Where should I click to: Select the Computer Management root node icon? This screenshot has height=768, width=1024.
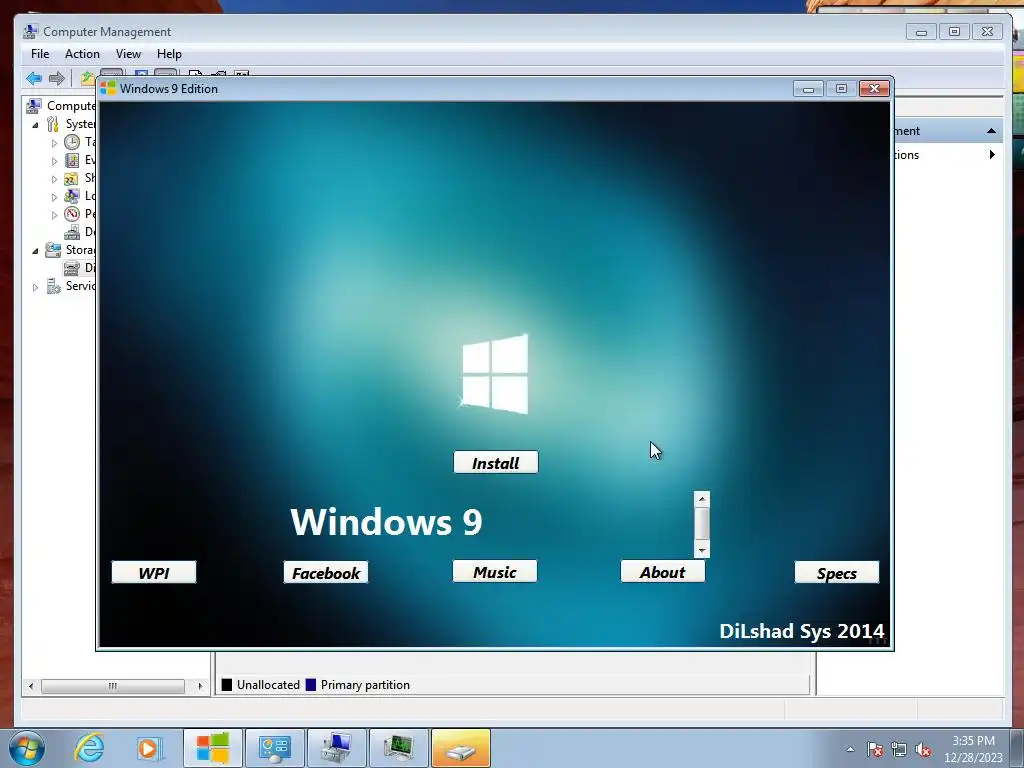coord(33,105)
